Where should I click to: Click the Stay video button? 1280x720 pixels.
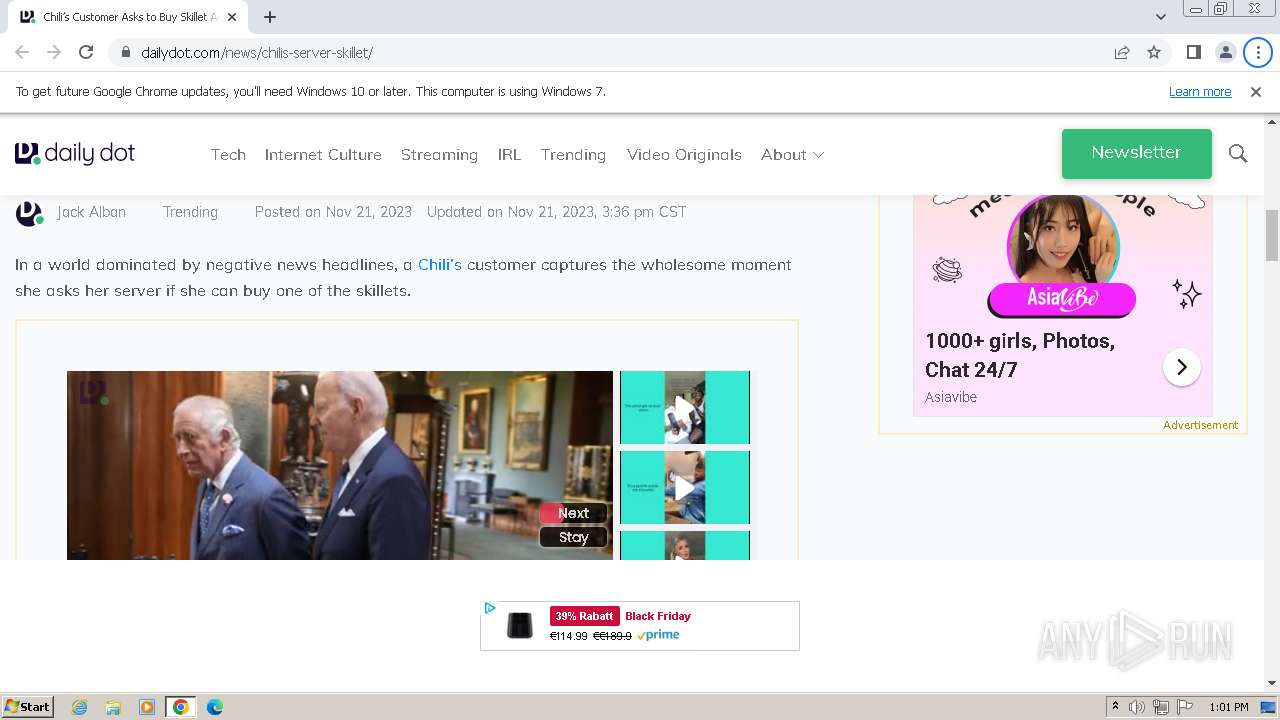point(573,537)
